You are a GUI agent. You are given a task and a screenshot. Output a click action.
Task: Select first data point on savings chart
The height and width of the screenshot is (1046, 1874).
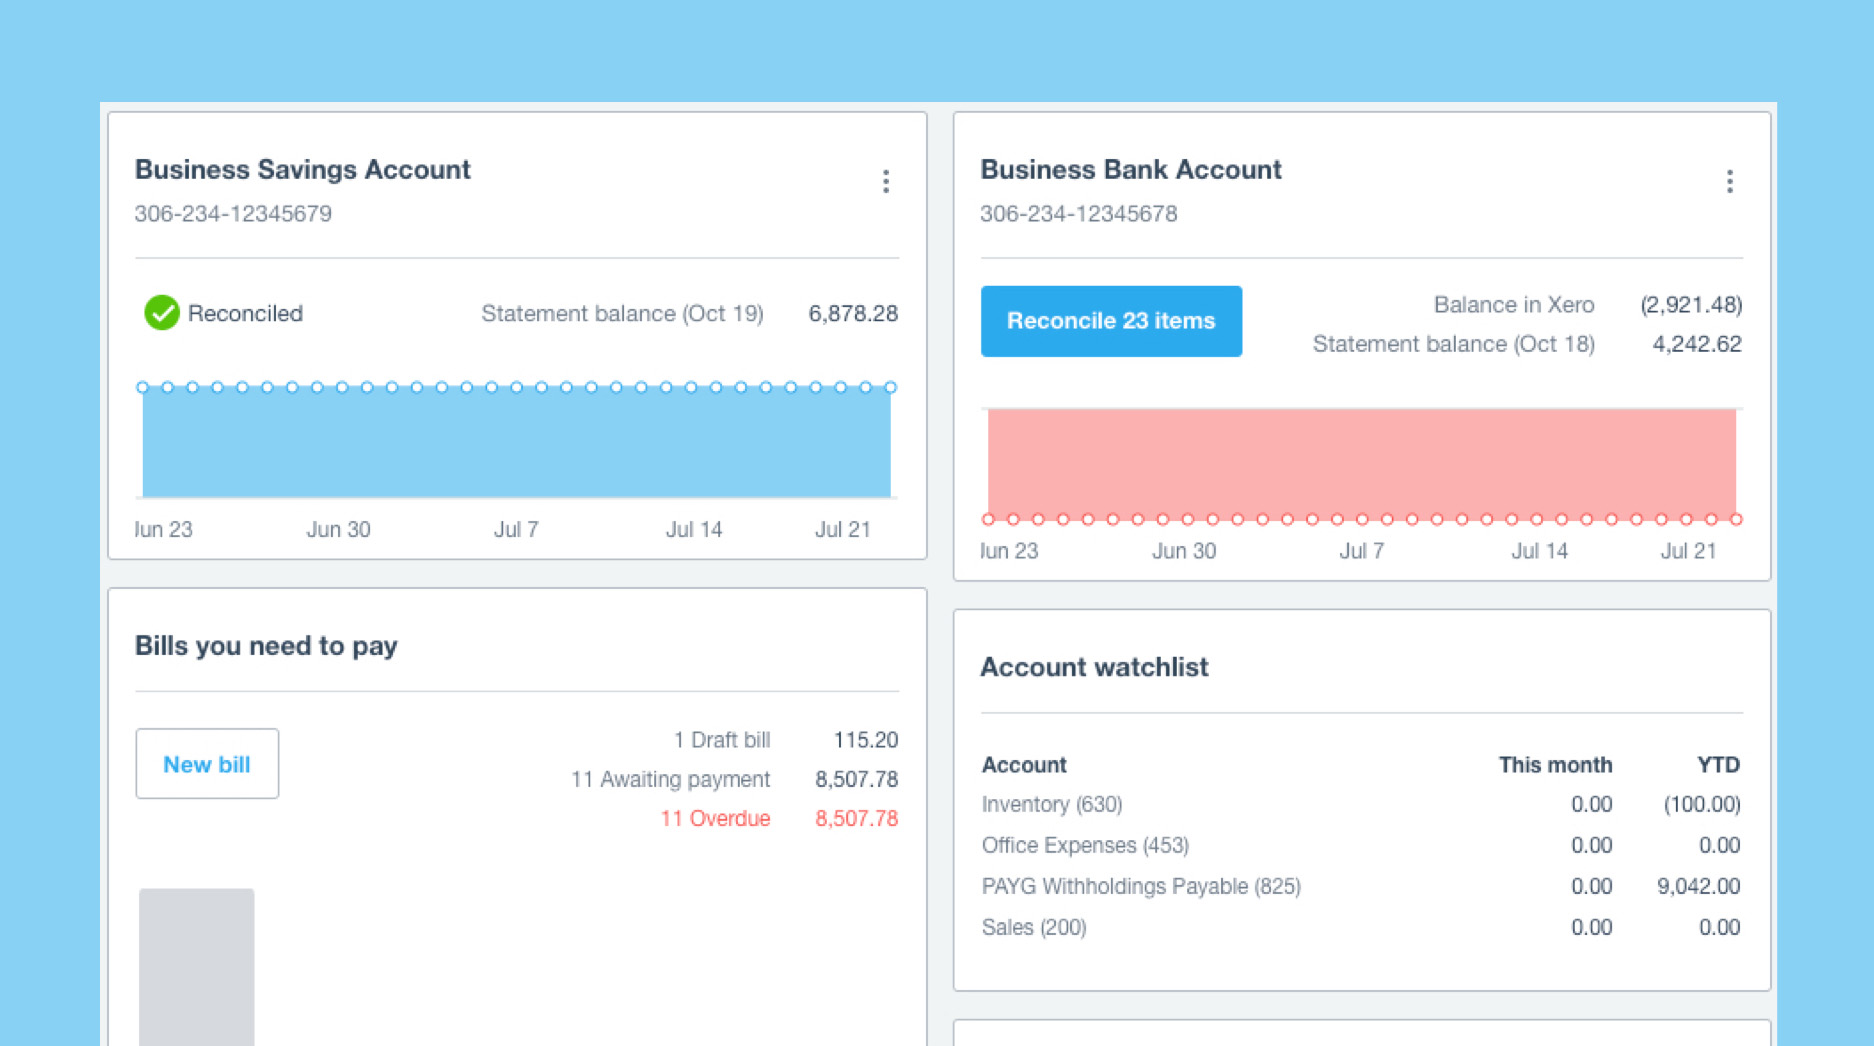pyautogui.click(x=142, y=387)
